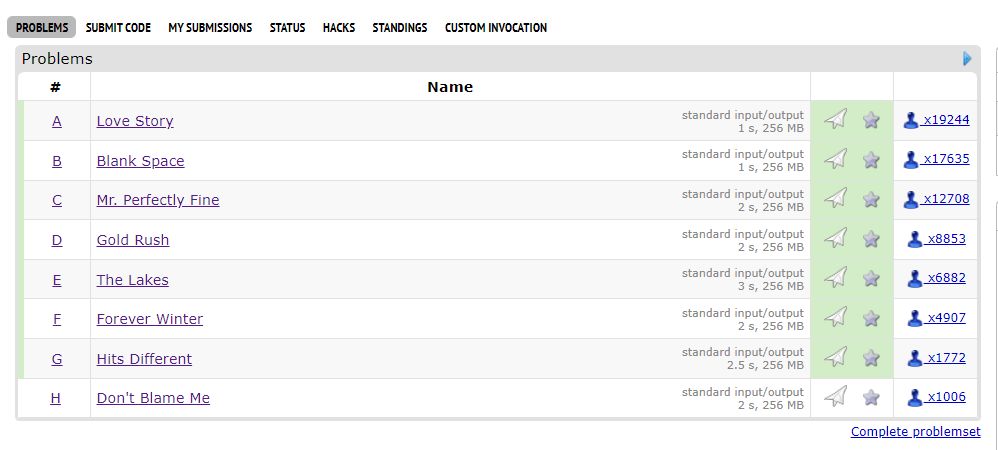
Task: Switch to the Standings tab
Action: click(x=400, y=27)
